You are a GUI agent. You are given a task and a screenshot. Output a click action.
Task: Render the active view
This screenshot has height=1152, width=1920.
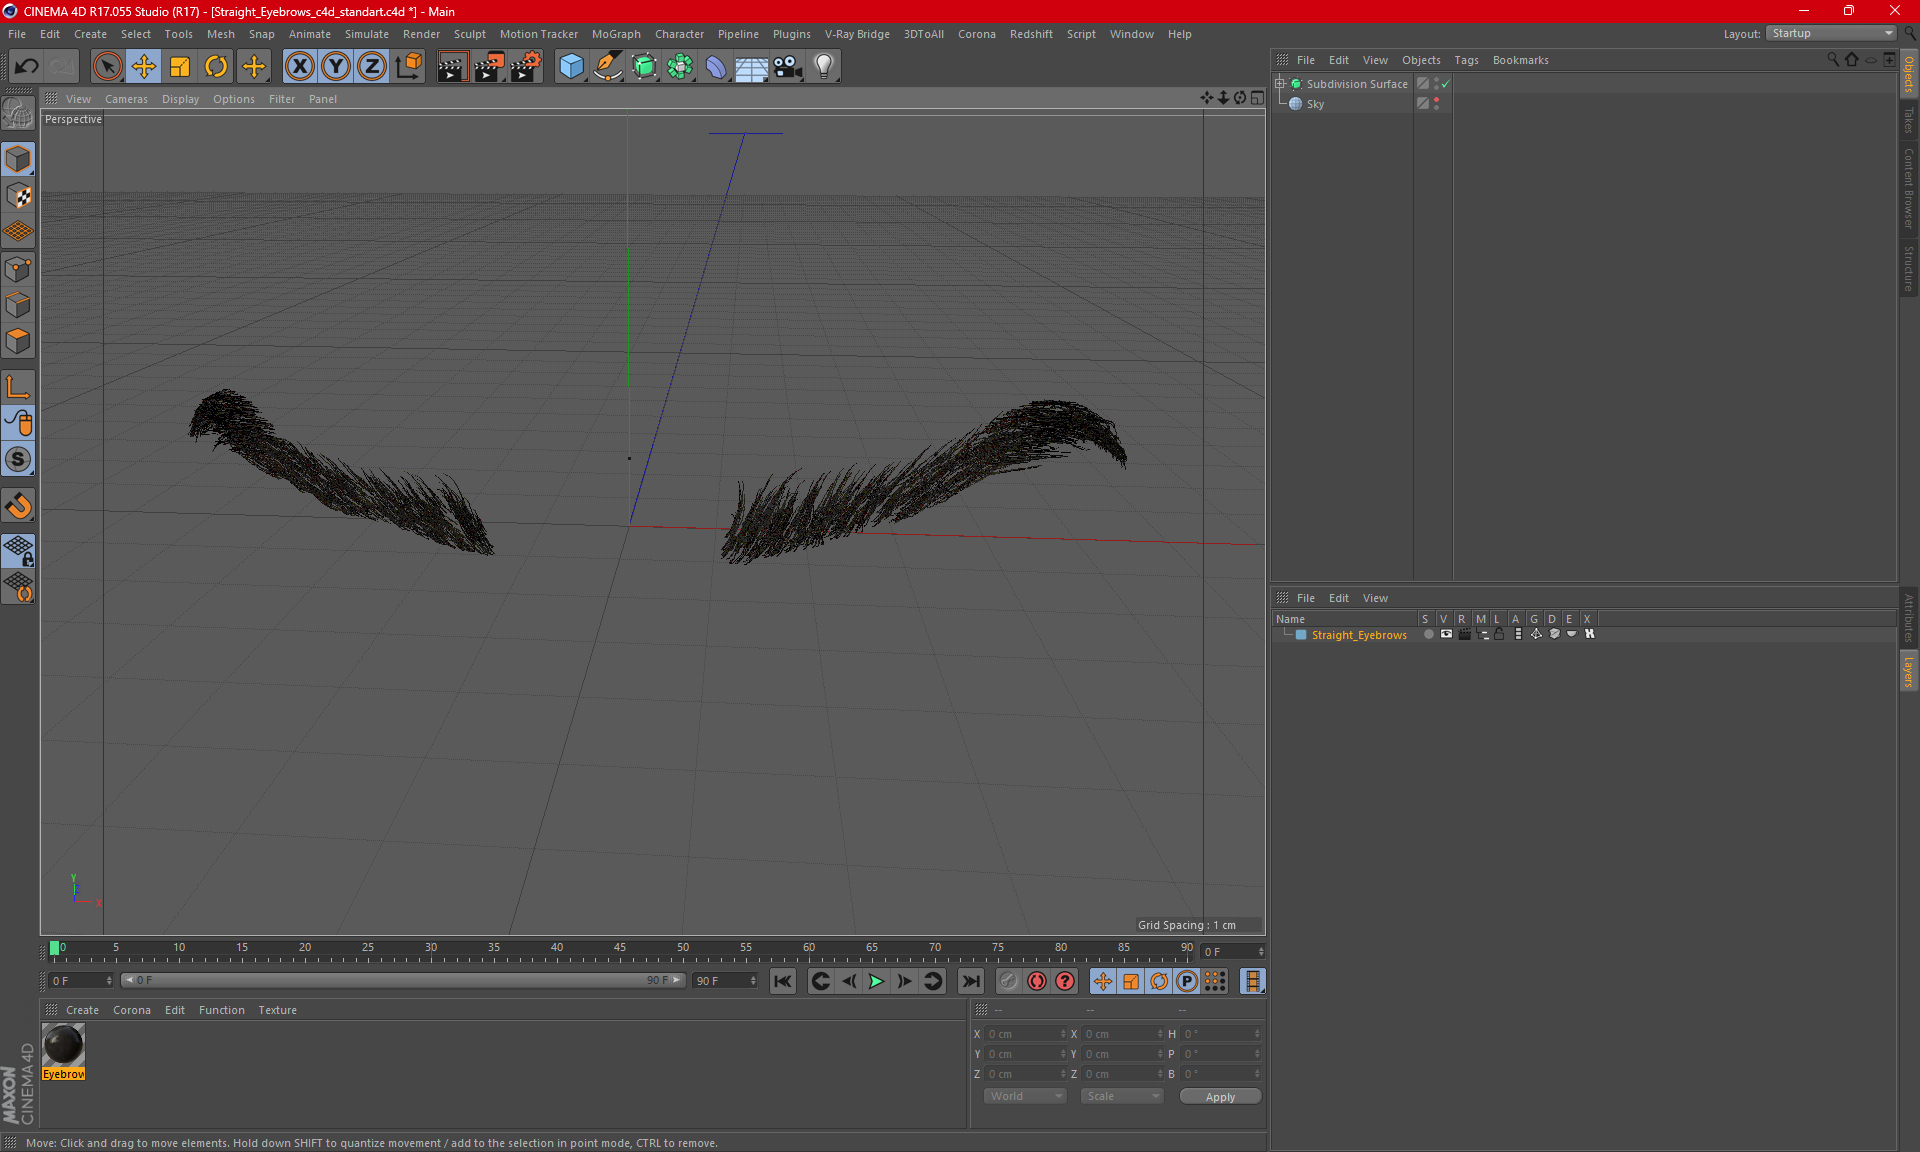(x=452, y=67)
